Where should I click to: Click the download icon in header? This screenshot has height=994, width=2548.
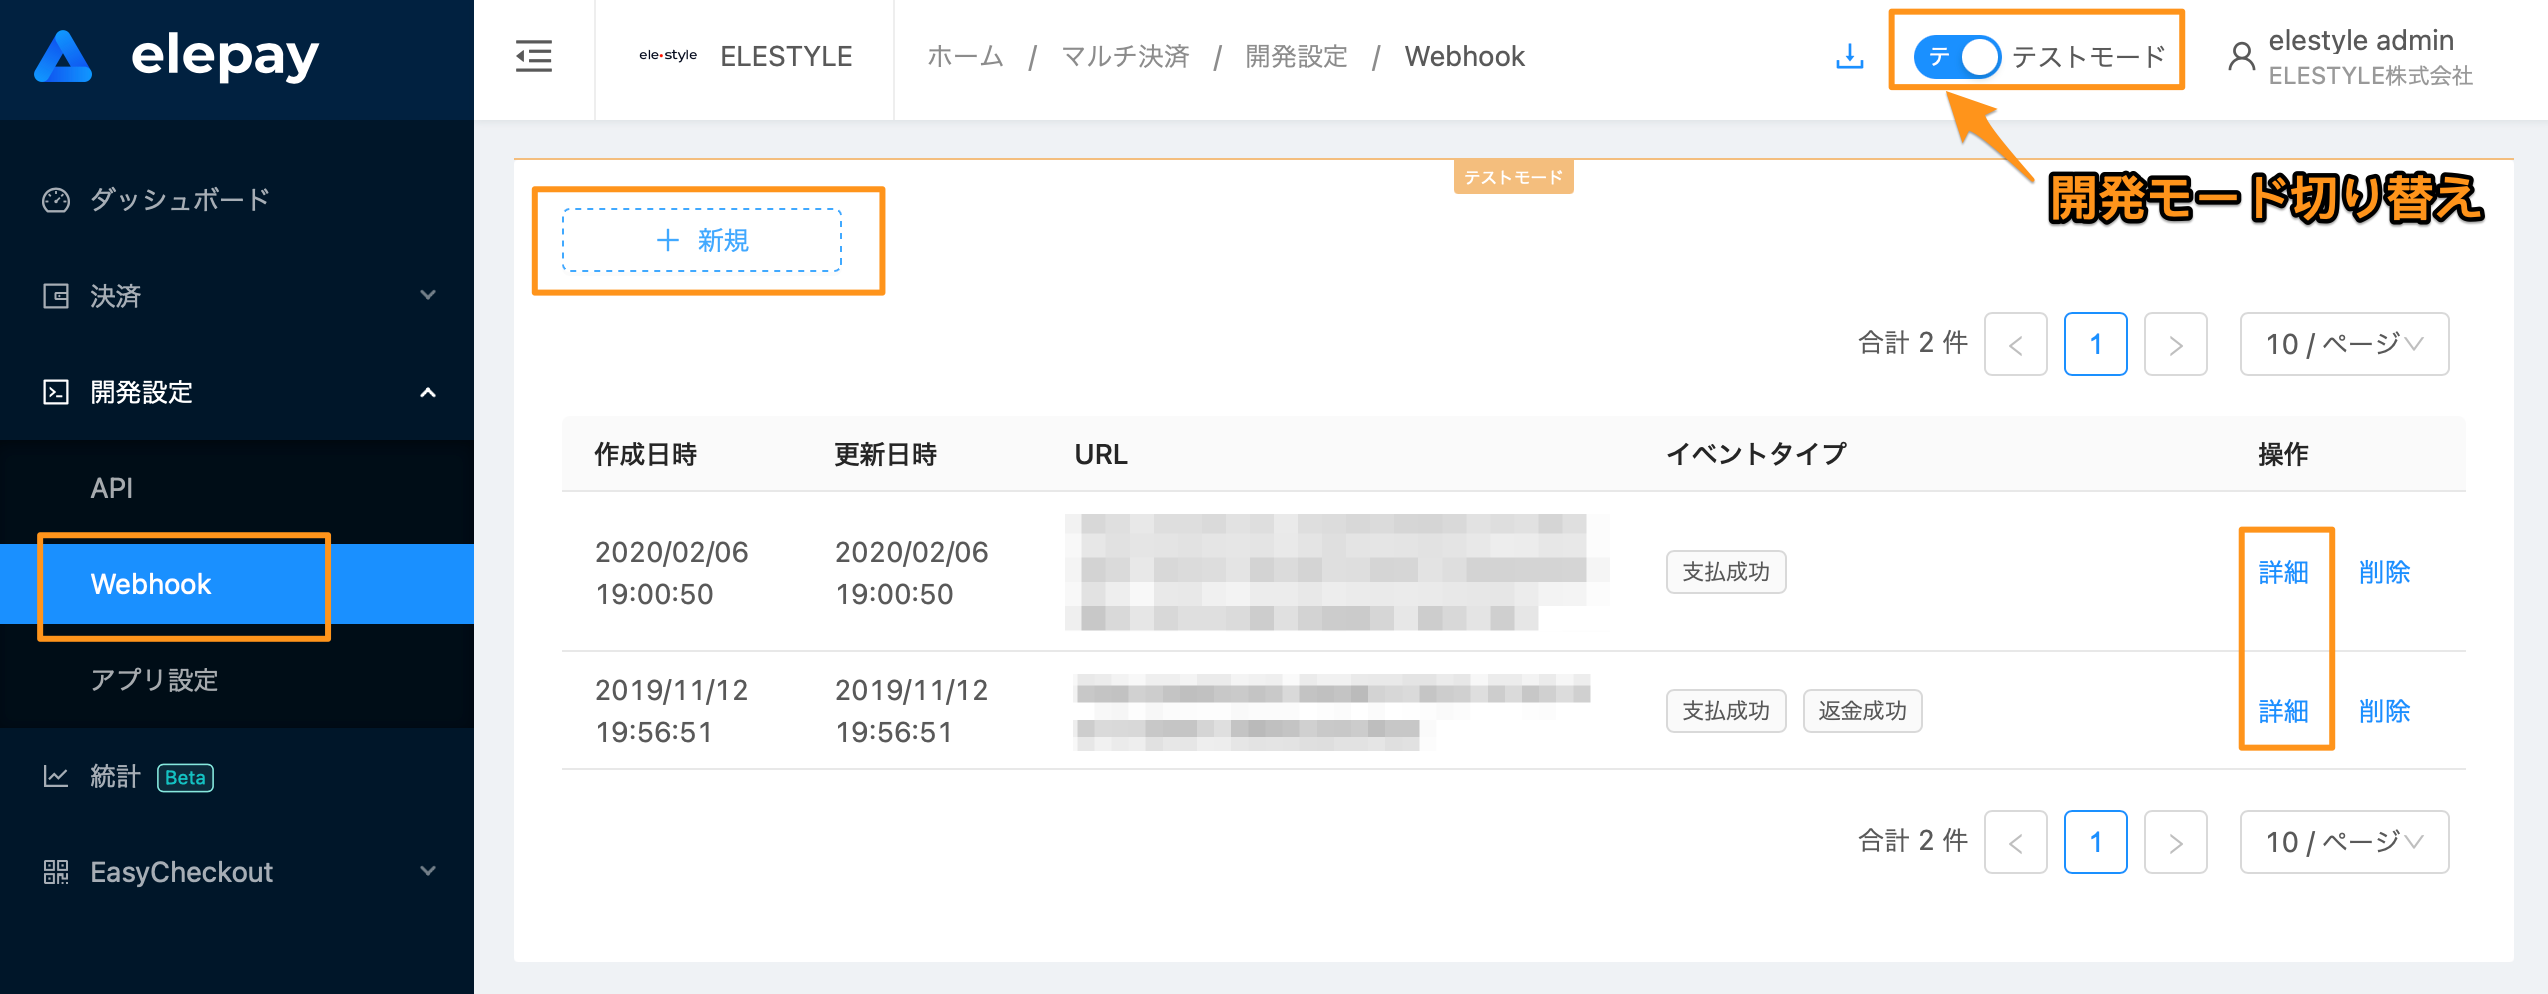(1849, 57)
